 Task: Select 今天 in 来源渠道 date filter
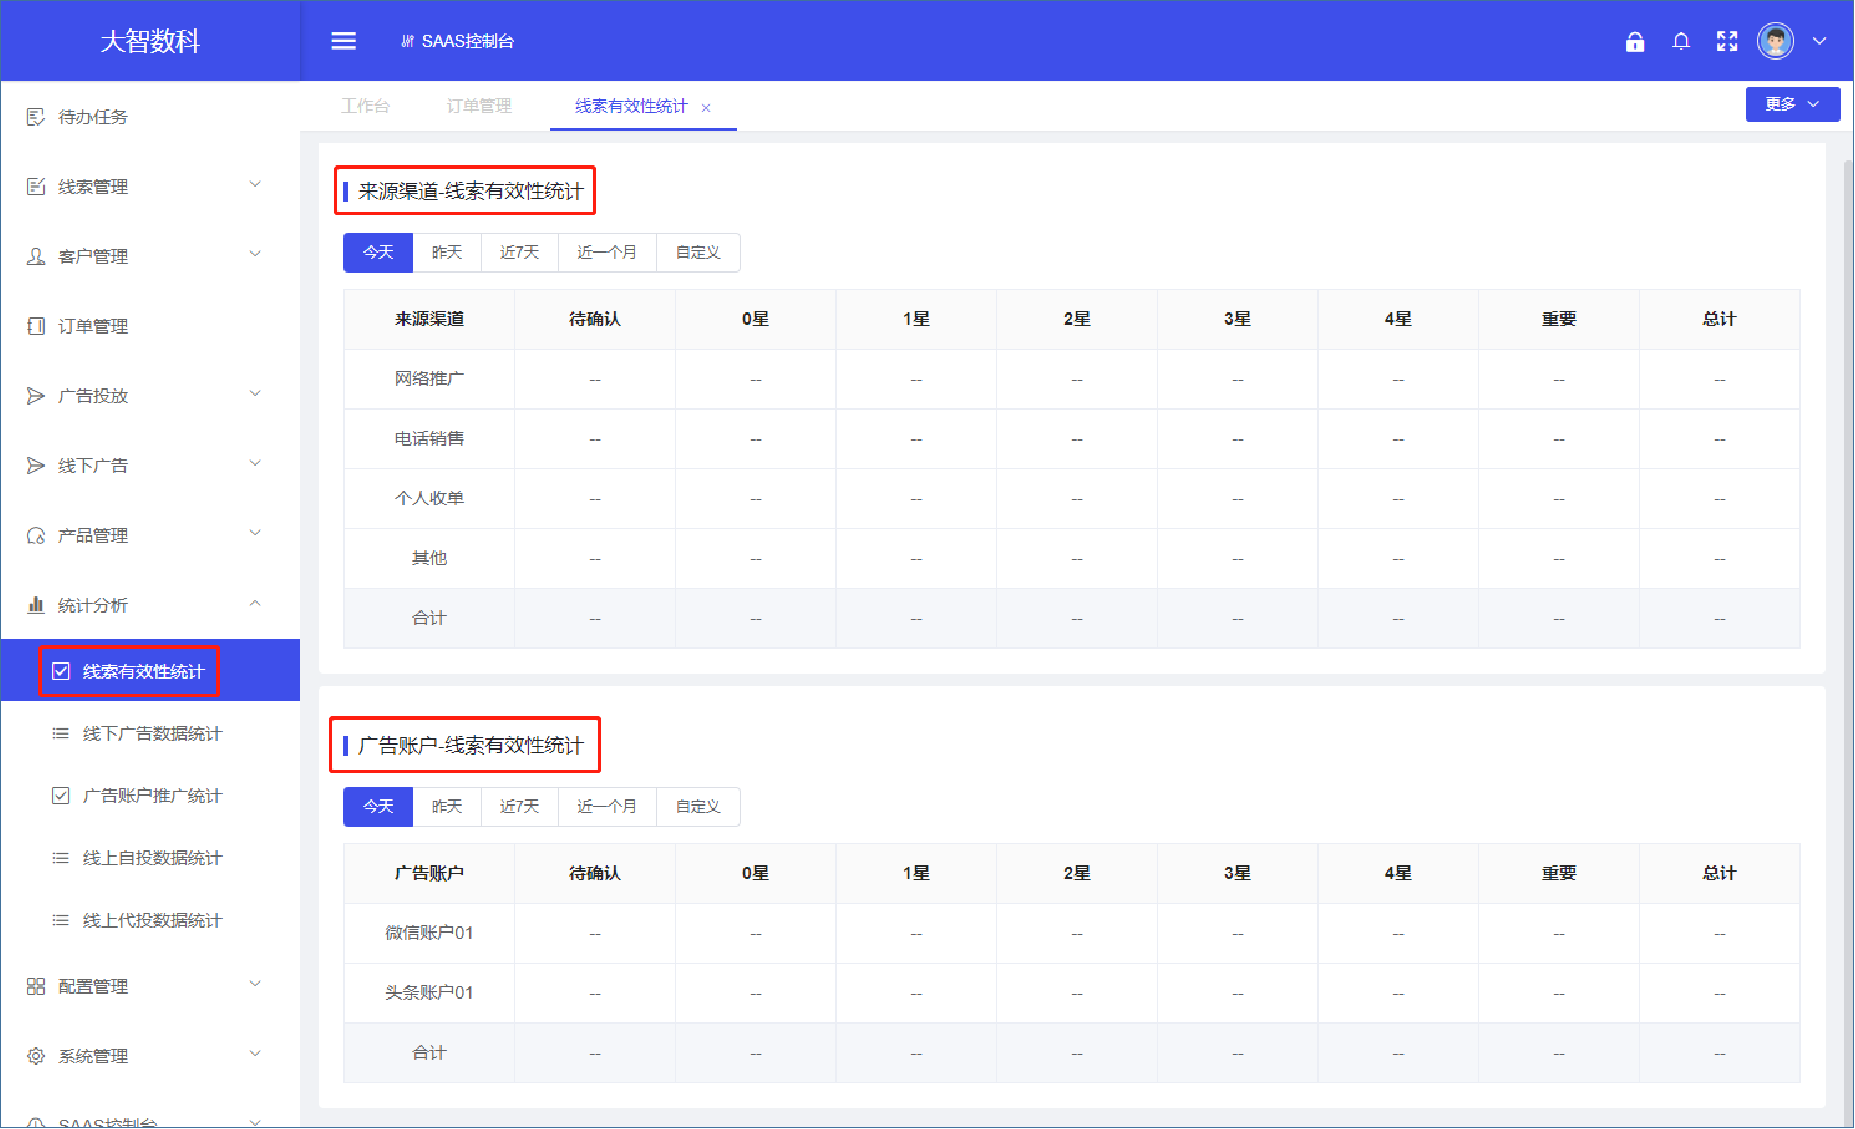pyautogui.click(x=378, y=253)
